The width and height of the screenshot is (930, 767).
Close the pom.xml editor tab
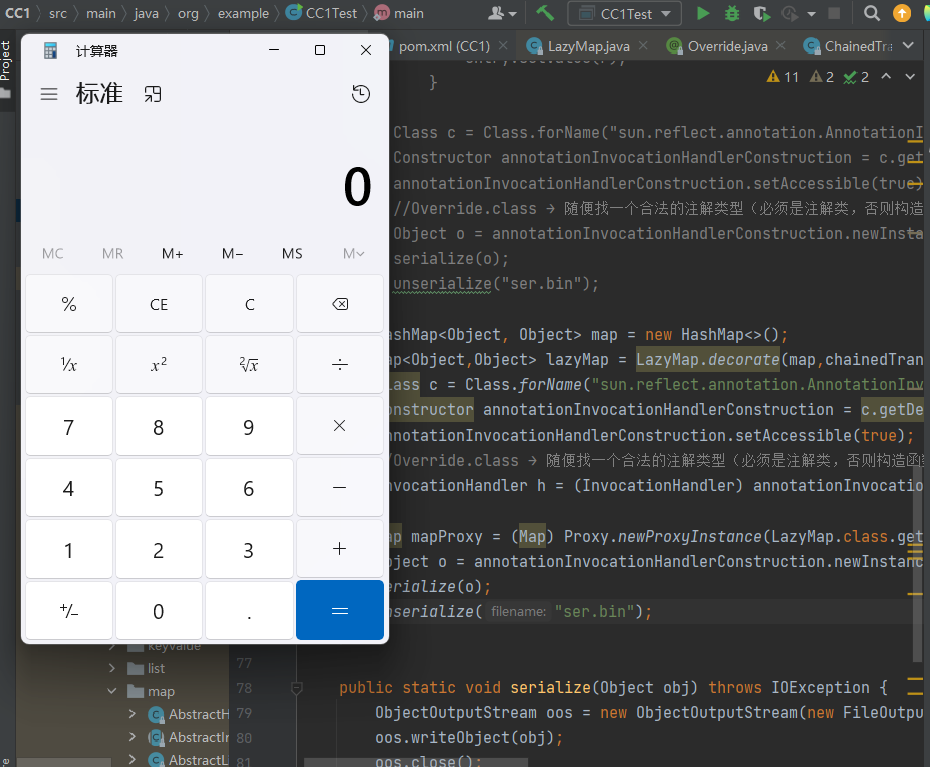coord(503,45)
